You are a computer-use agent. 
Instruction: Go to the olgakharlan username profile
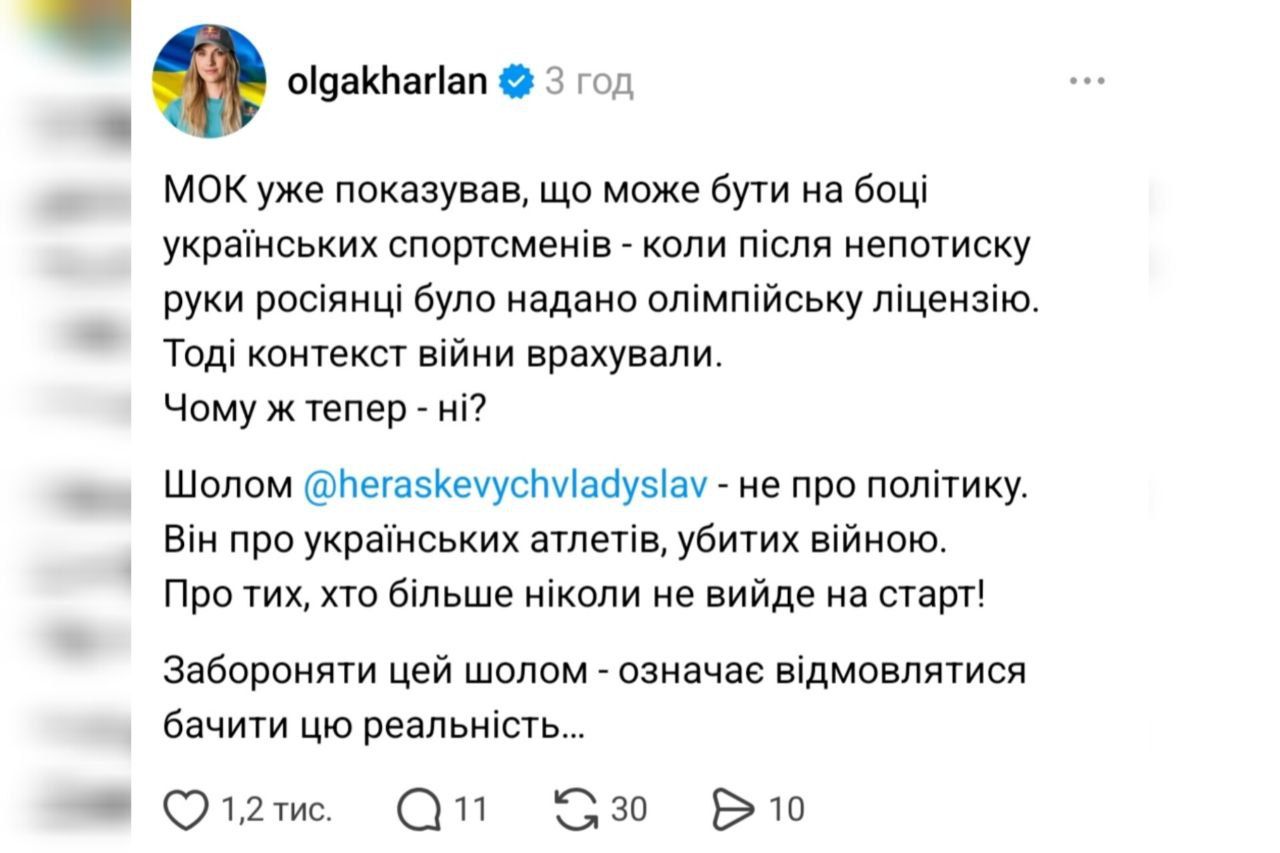click(386, 82)
